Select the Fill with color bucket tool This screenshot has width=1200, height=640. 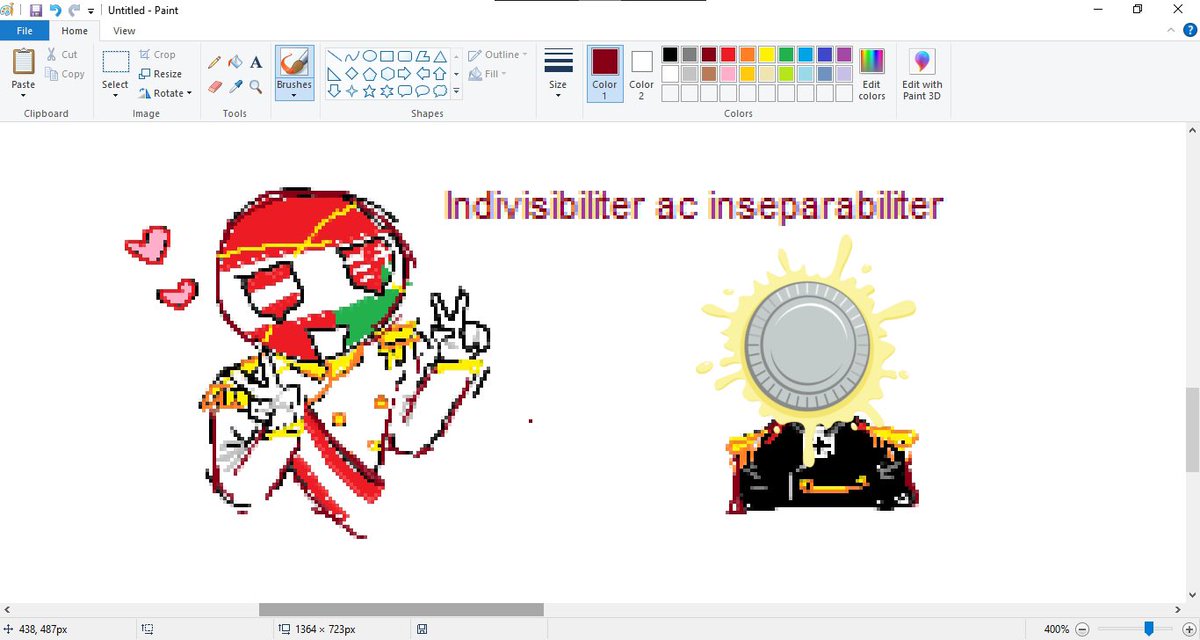coord(235,62)
